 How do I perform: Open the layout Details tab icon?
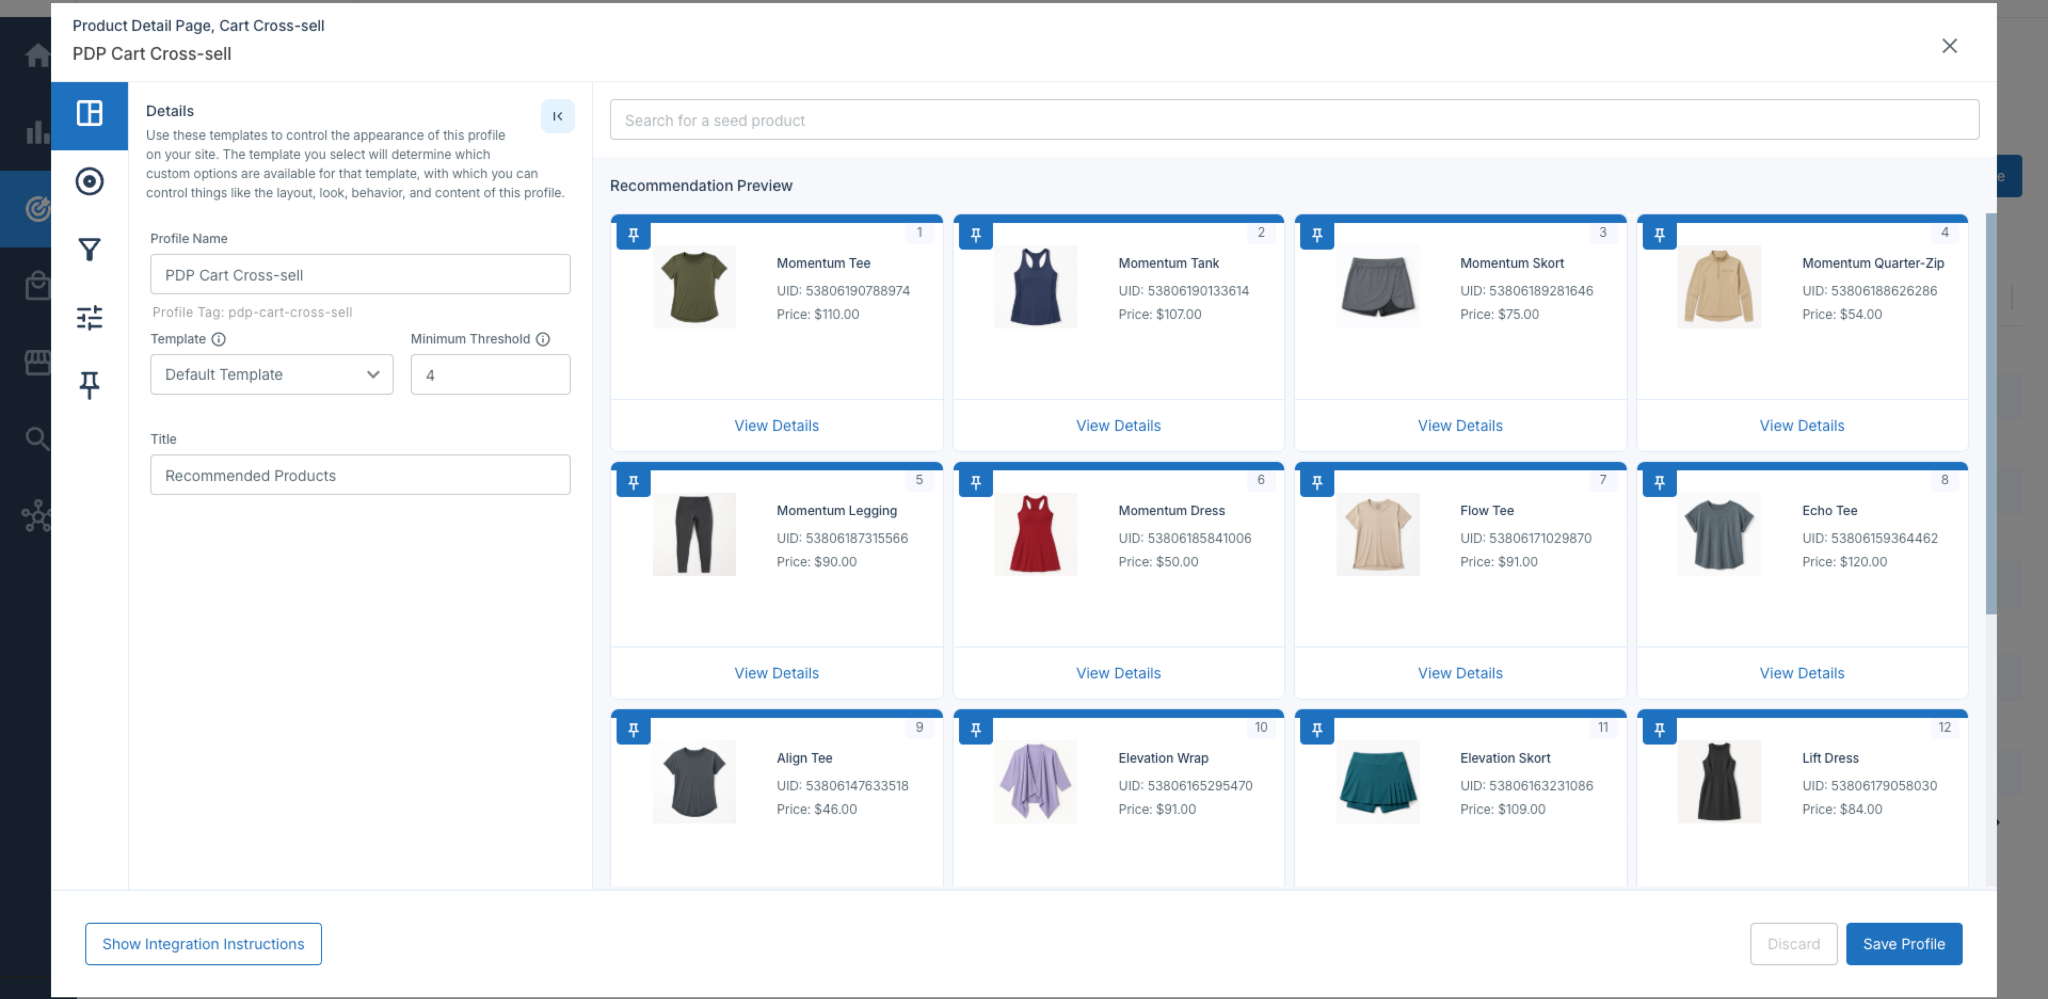coord(90,114)
